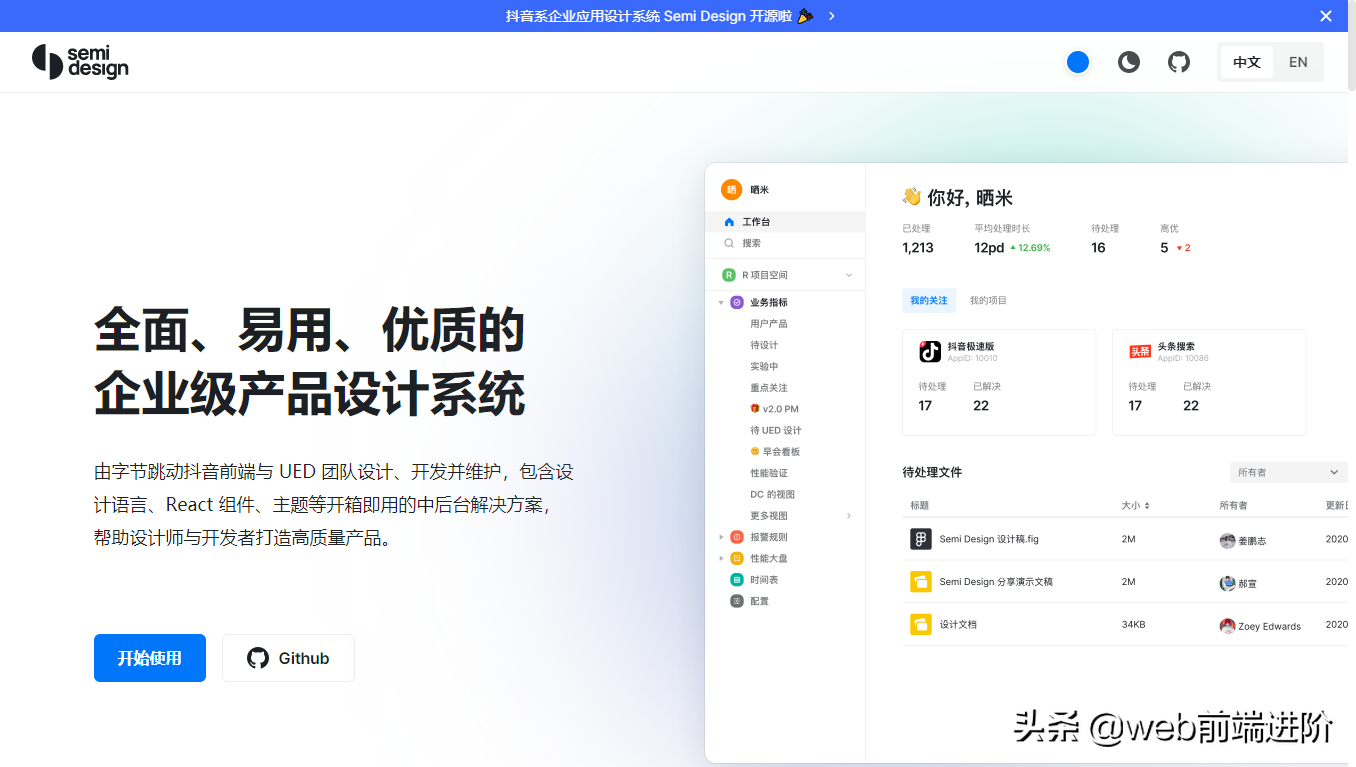This screenshot has height=767, width=1356.
Task: Expand the 报警规则 tree arrow
Action: coord(721,537)
